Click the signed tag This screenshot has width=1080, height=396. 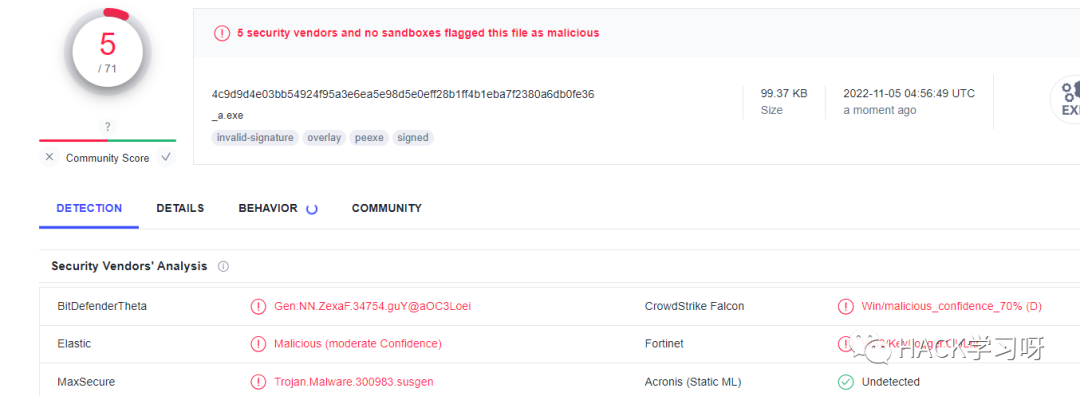[x=413, y=138]
